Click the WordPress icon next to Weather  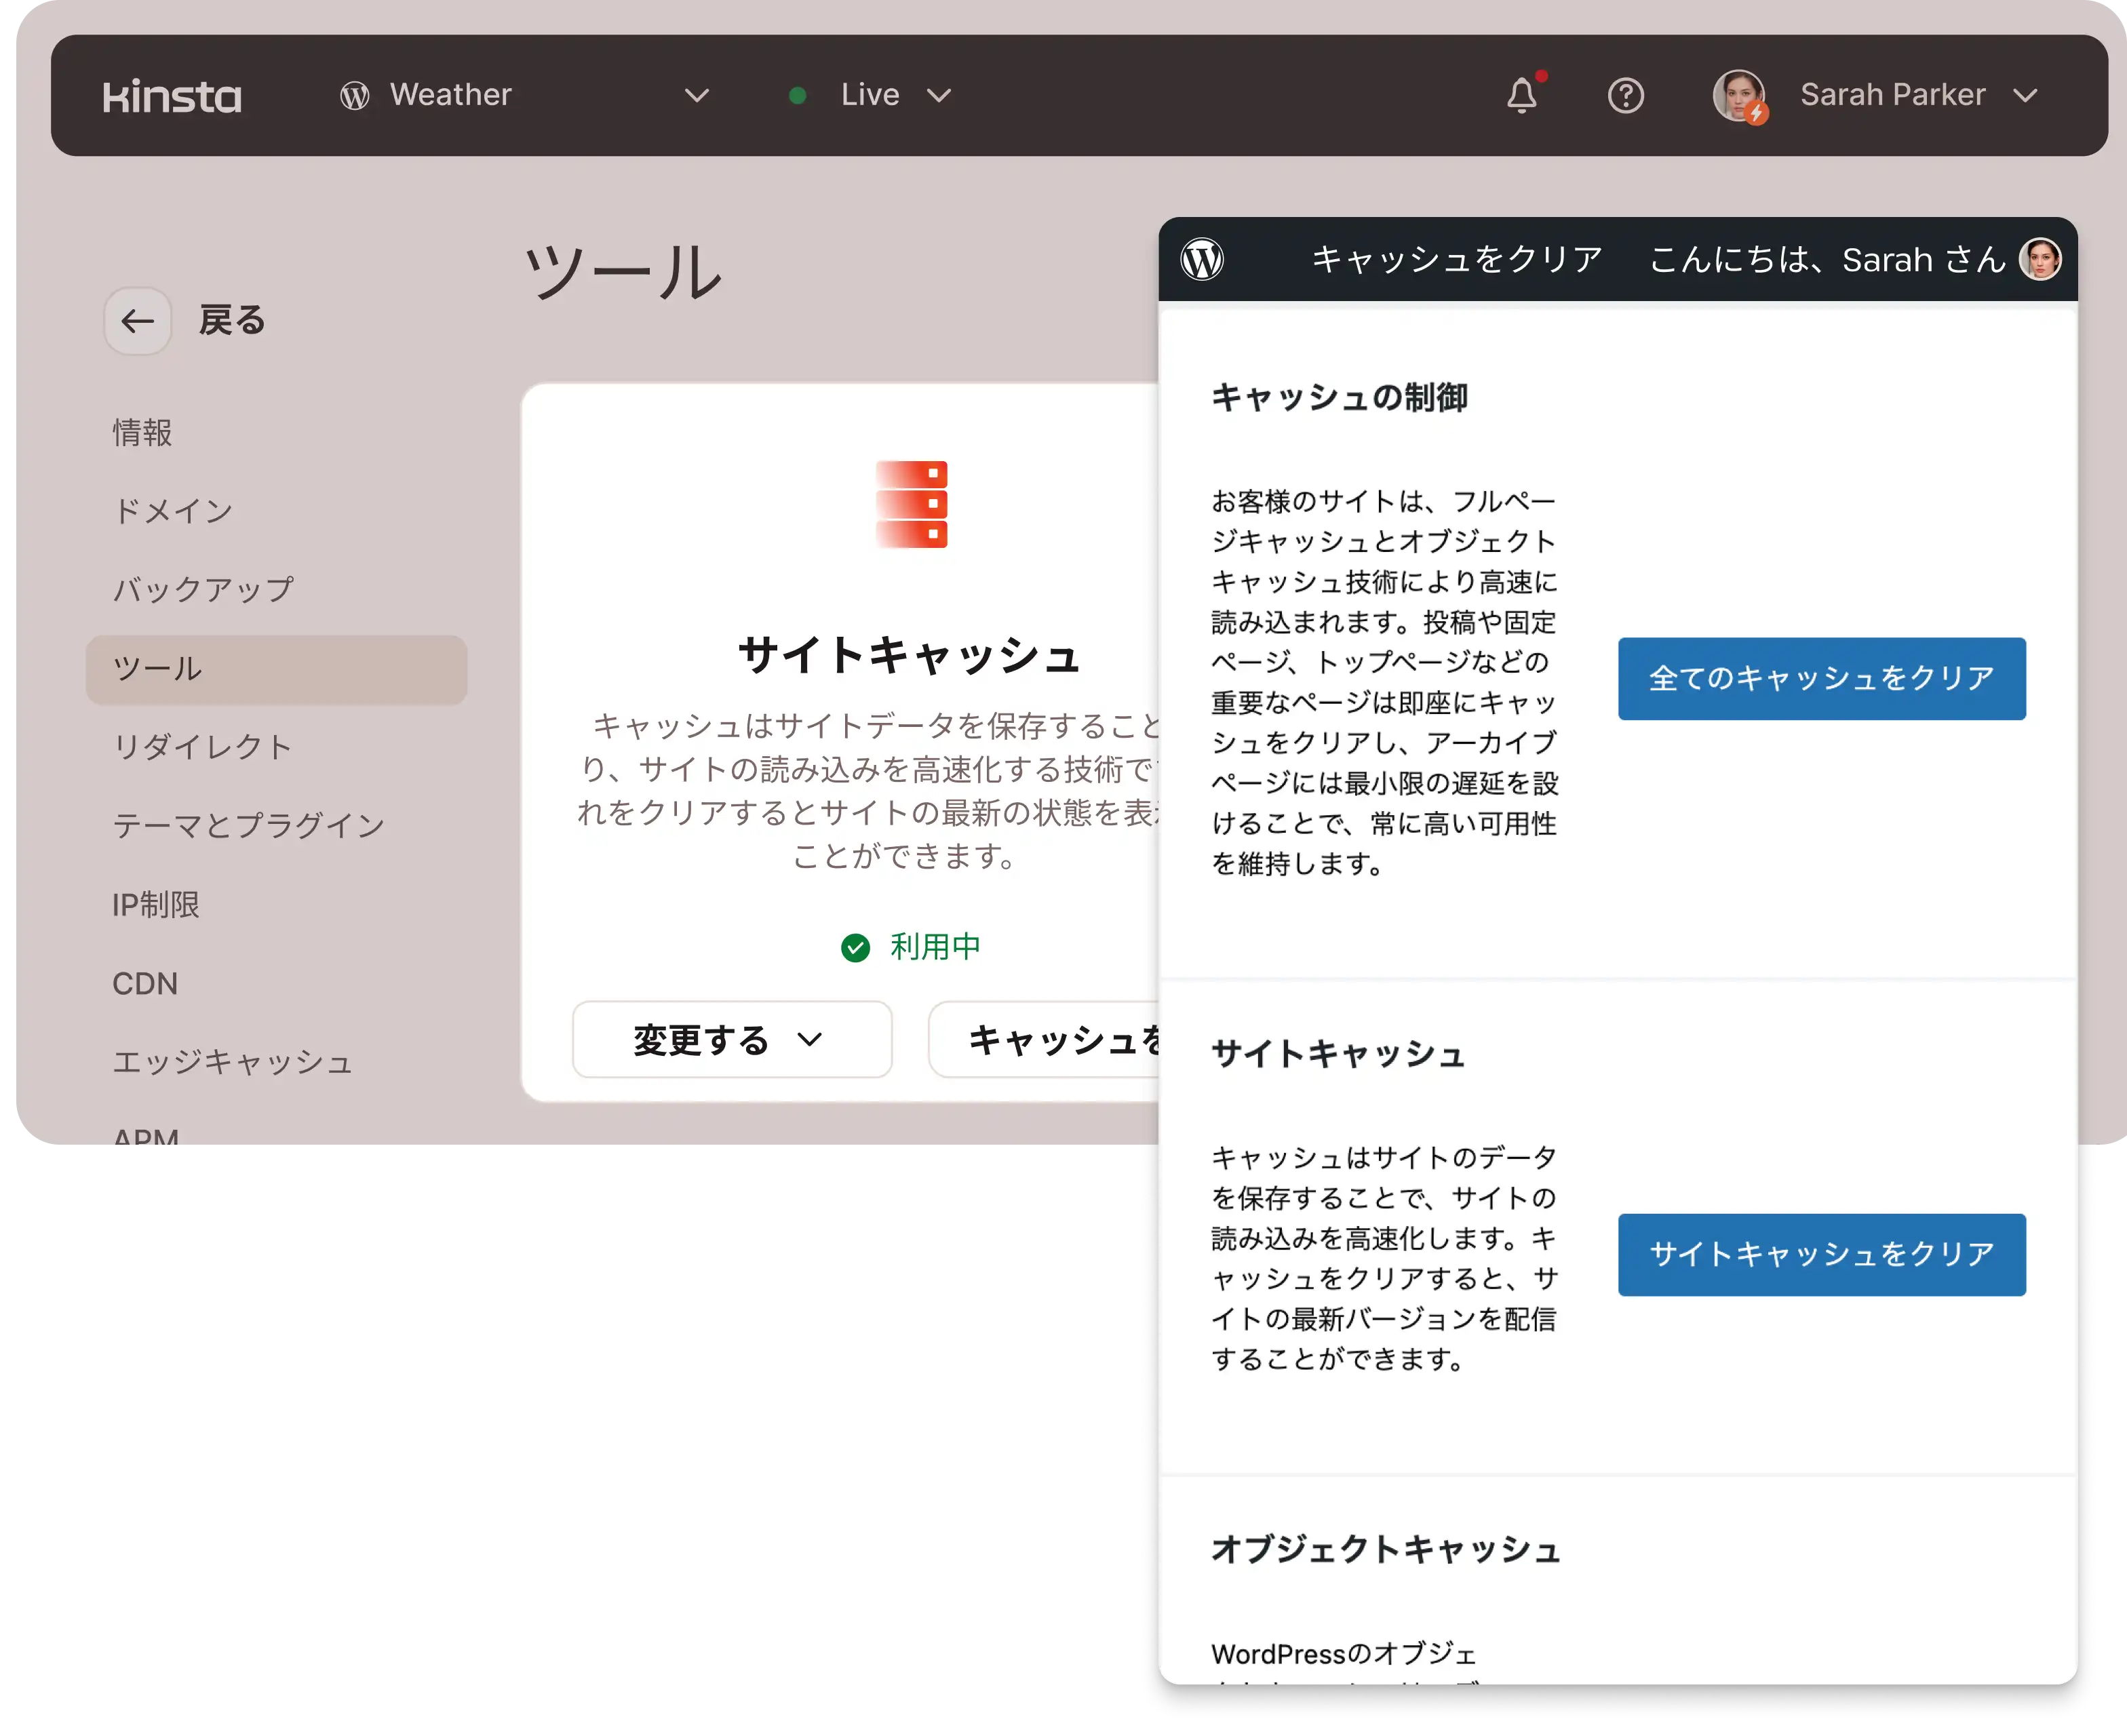(x=355, y=96)
